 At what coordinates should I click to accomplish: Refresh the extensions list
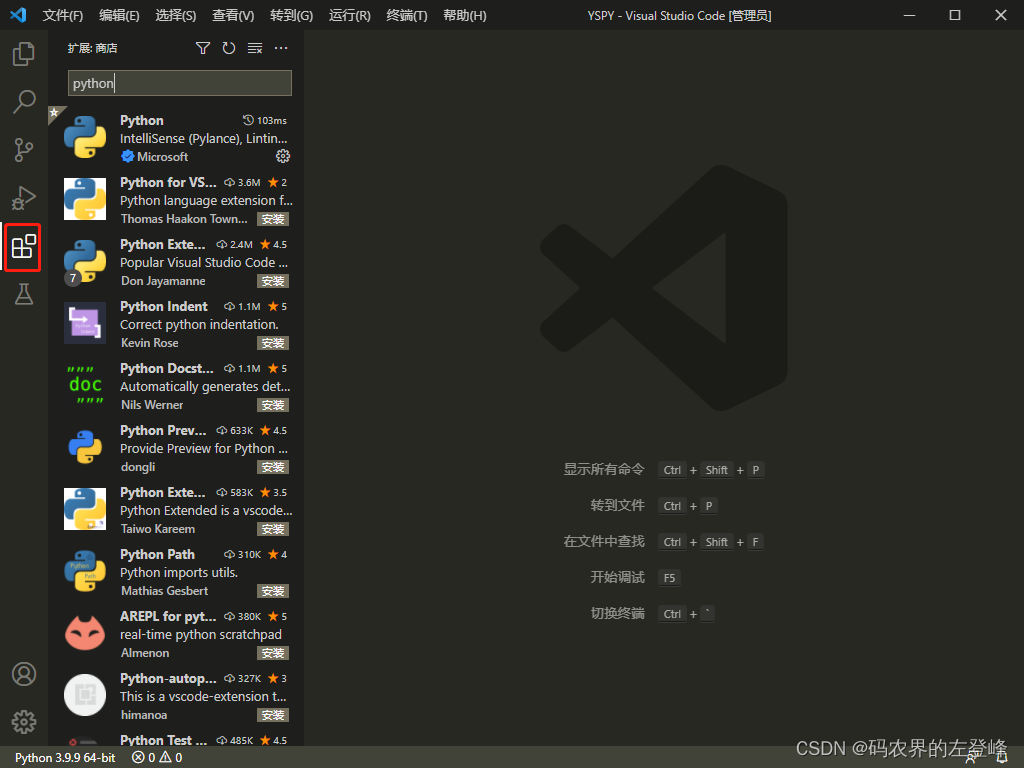pos(229,48)
